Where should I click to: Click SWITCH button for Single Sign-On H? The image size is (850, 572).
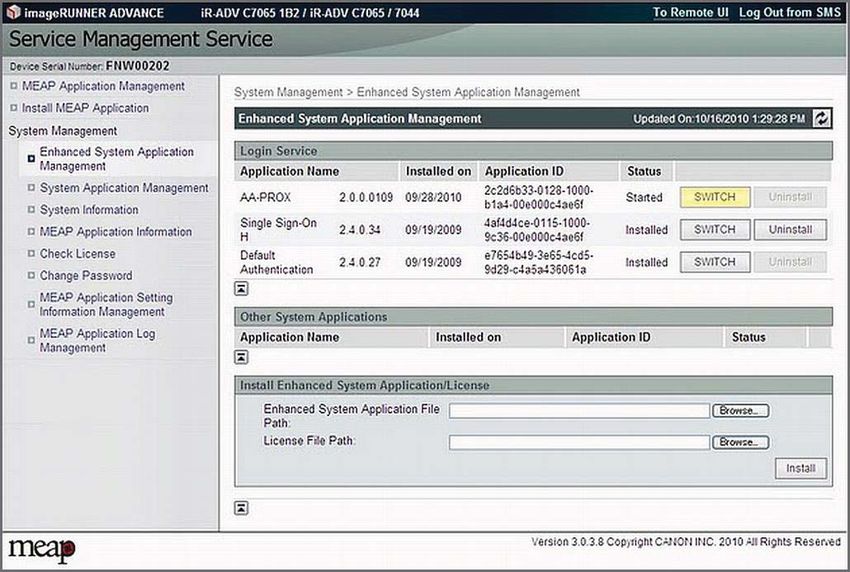click(x=715, y=229)
